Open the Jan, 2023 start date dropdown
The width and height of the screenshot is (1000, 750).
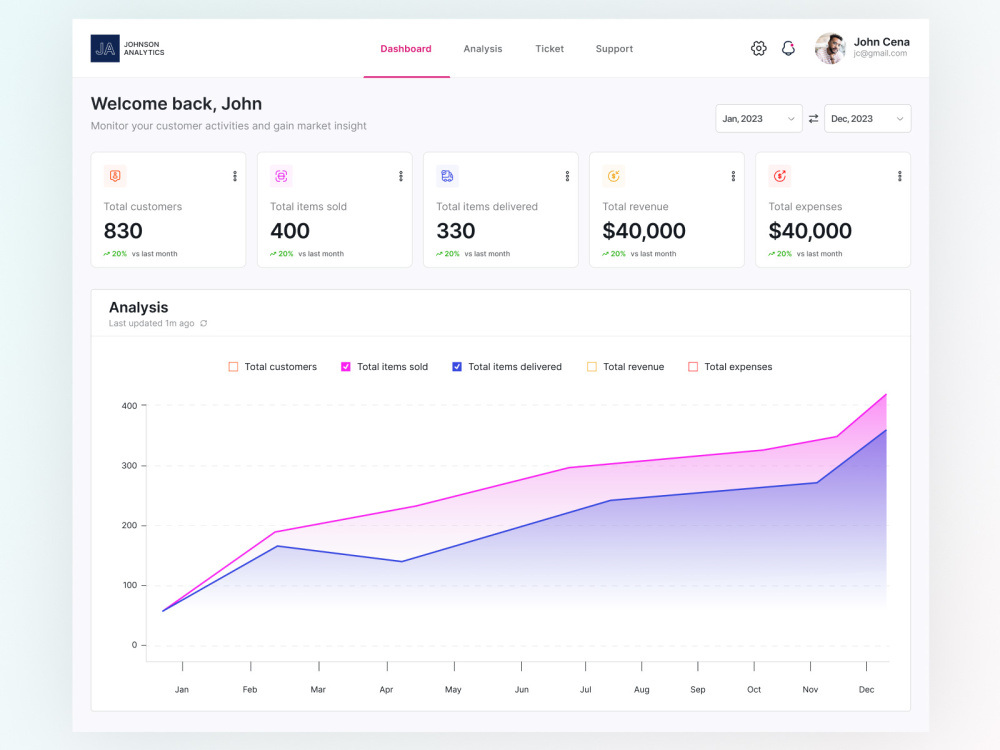759,119
